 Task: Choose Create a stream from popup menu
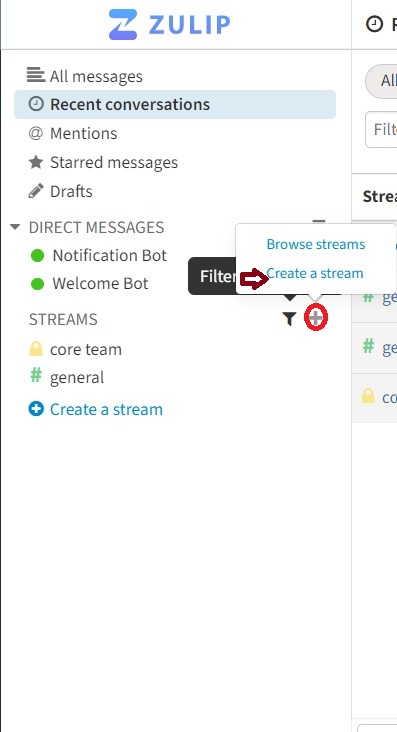tap(315, 273)
